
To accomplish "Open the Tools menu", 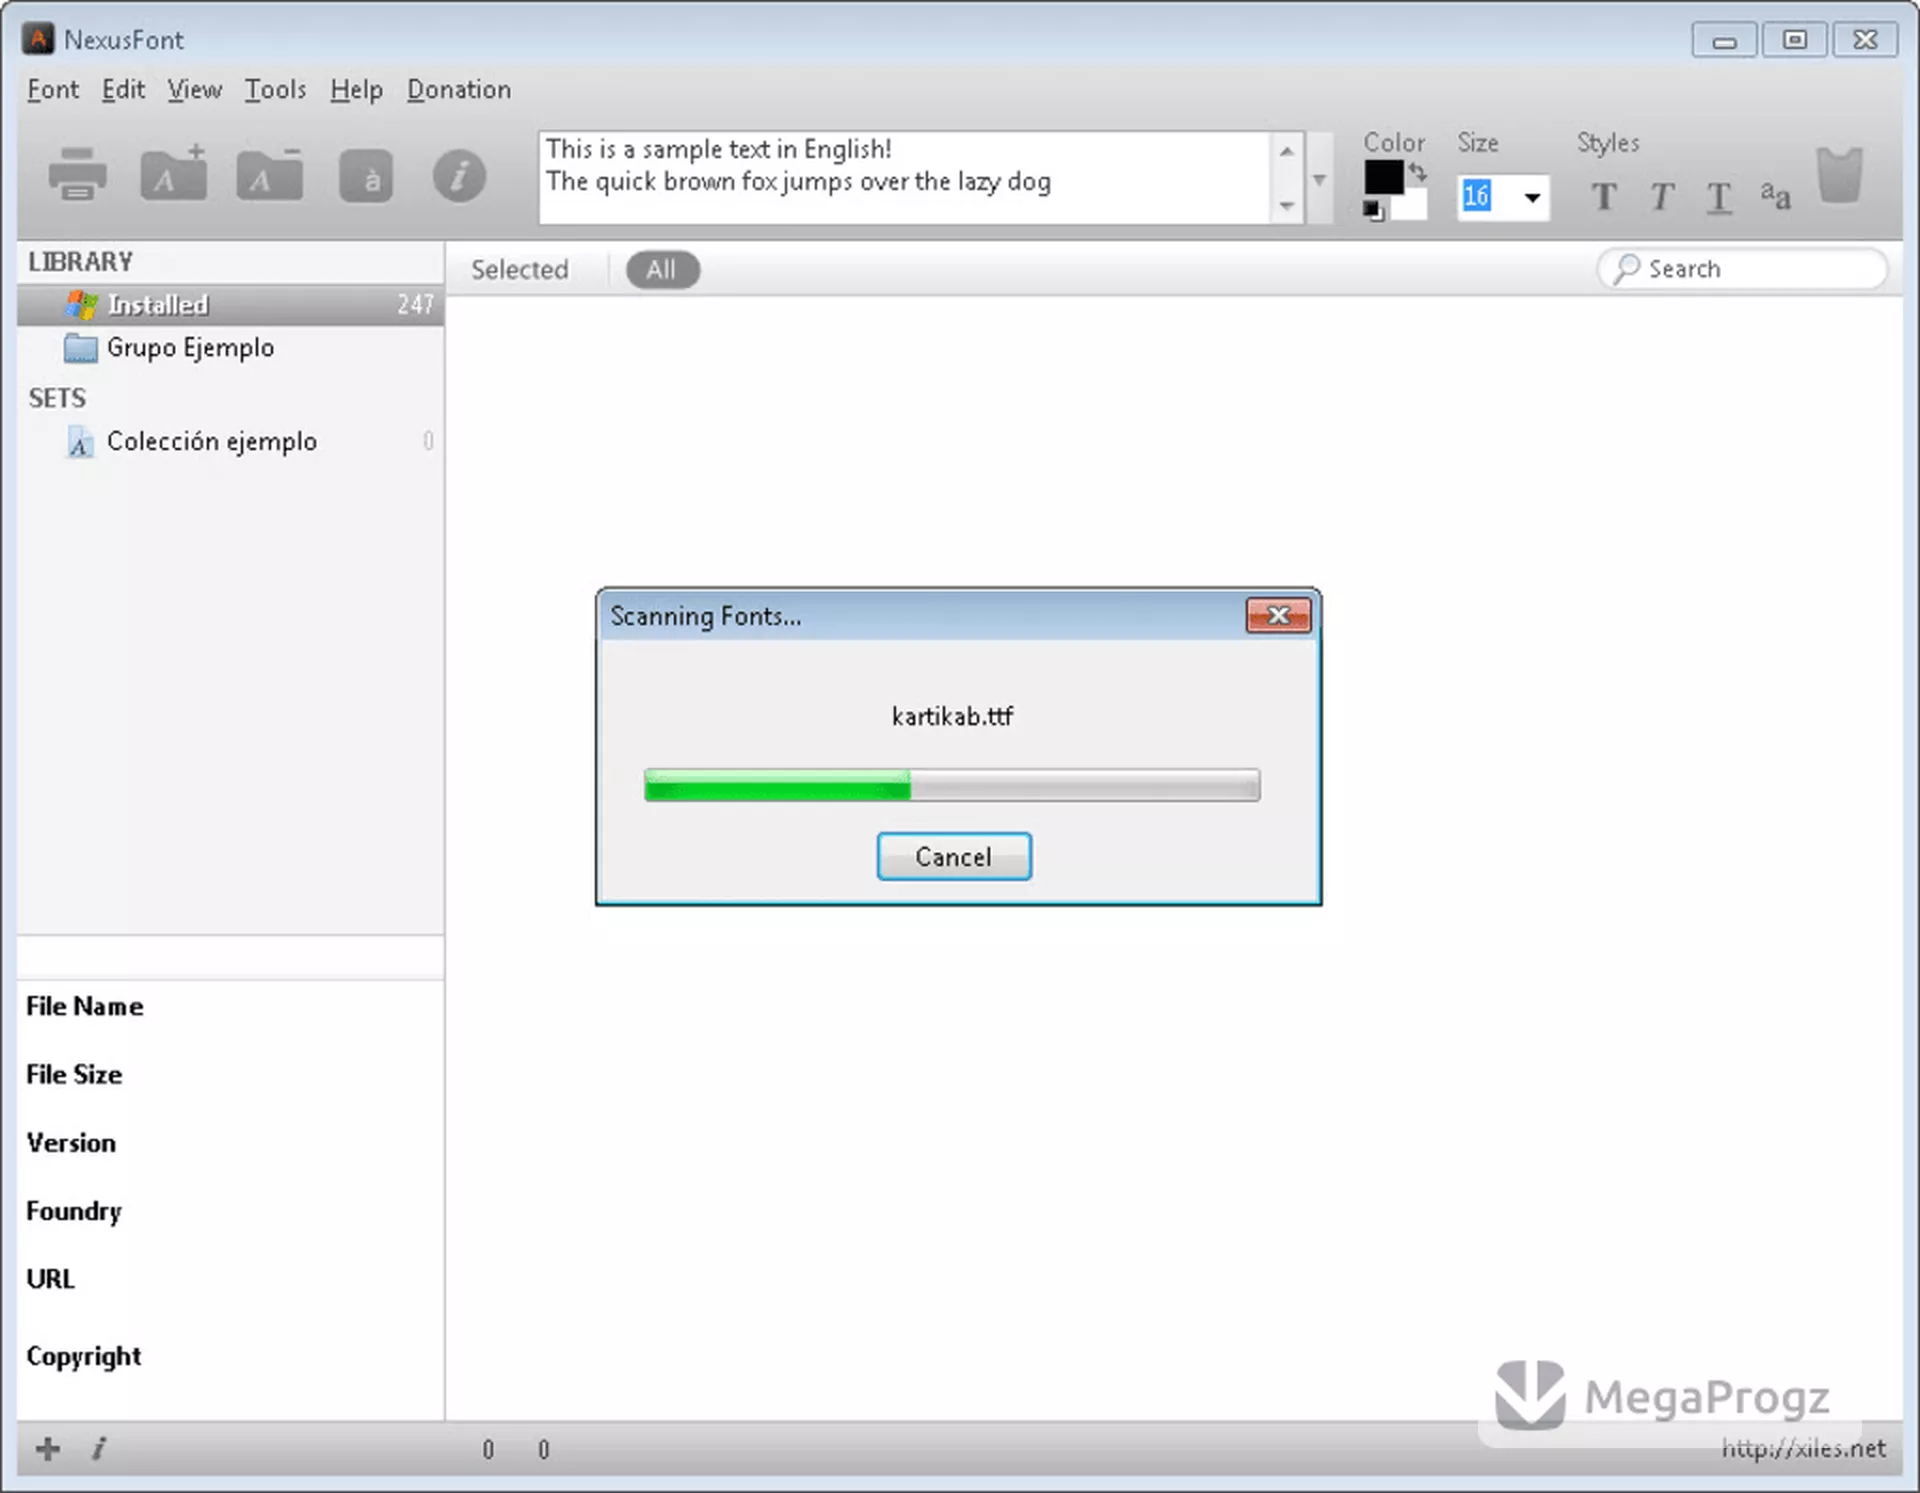I will pos(275,90).
